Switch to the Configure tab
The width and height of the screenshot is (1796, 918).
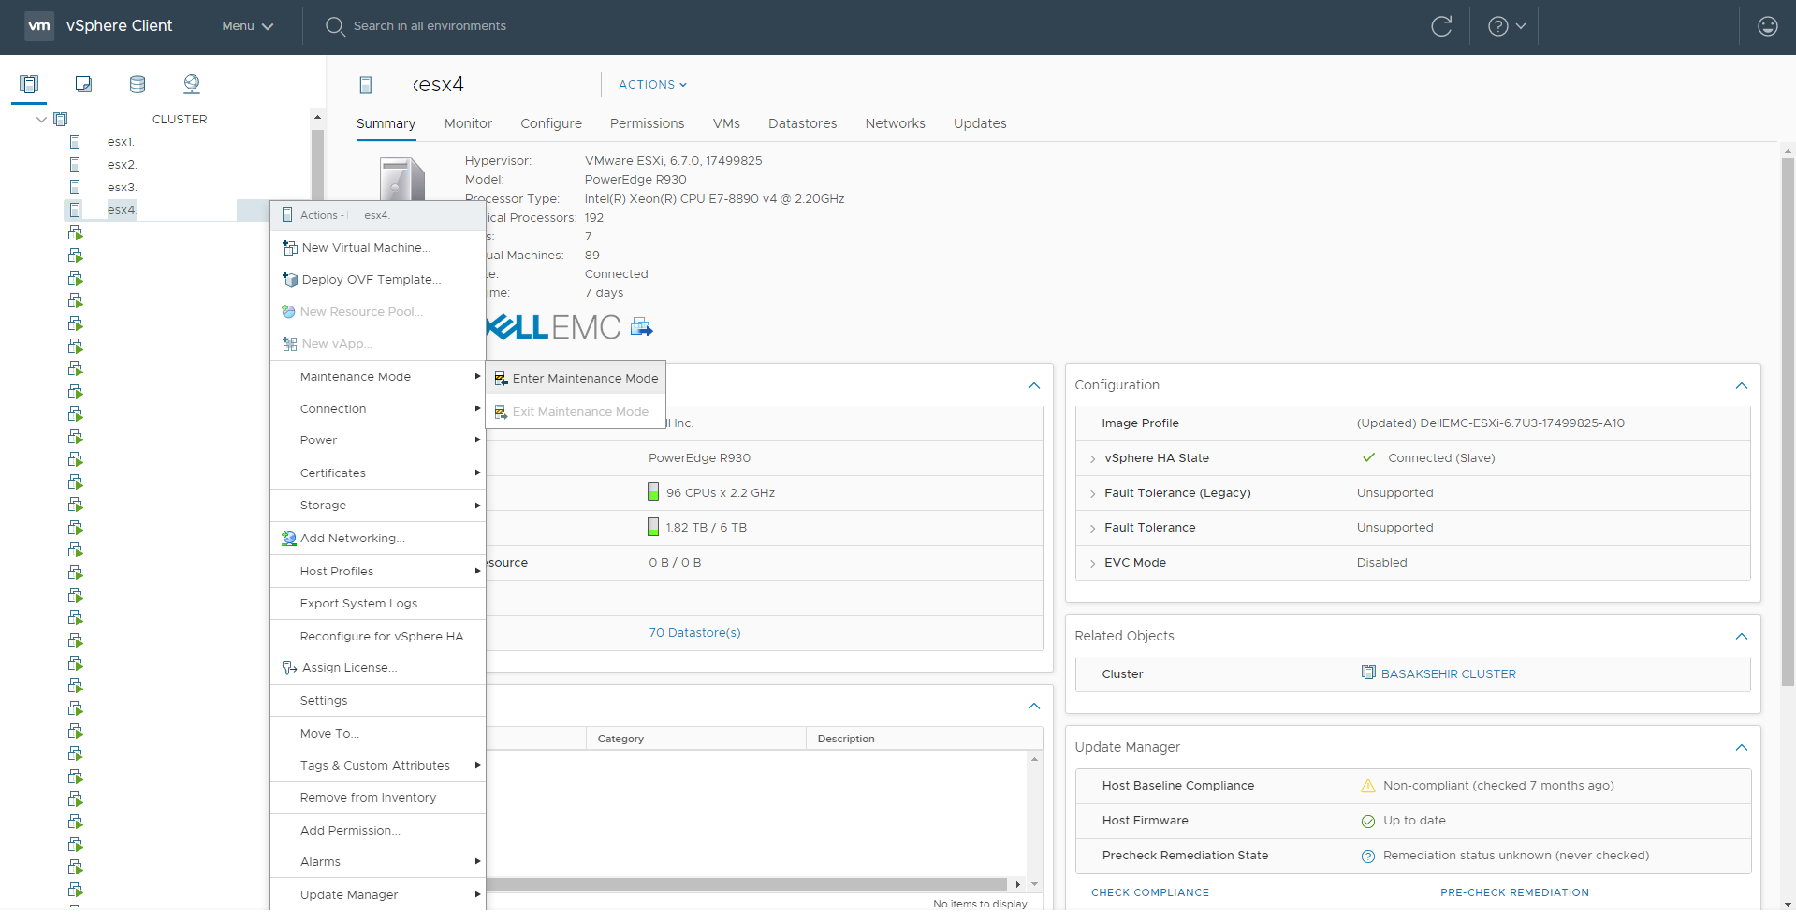coord(551,124)
